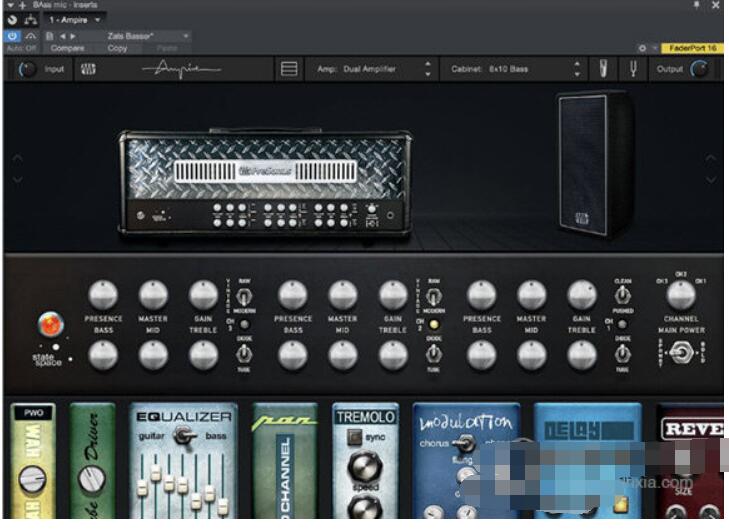Click the State Space red power light
Image resolution: width=729 pixels, height=530 pixels.
click(49, 325)
